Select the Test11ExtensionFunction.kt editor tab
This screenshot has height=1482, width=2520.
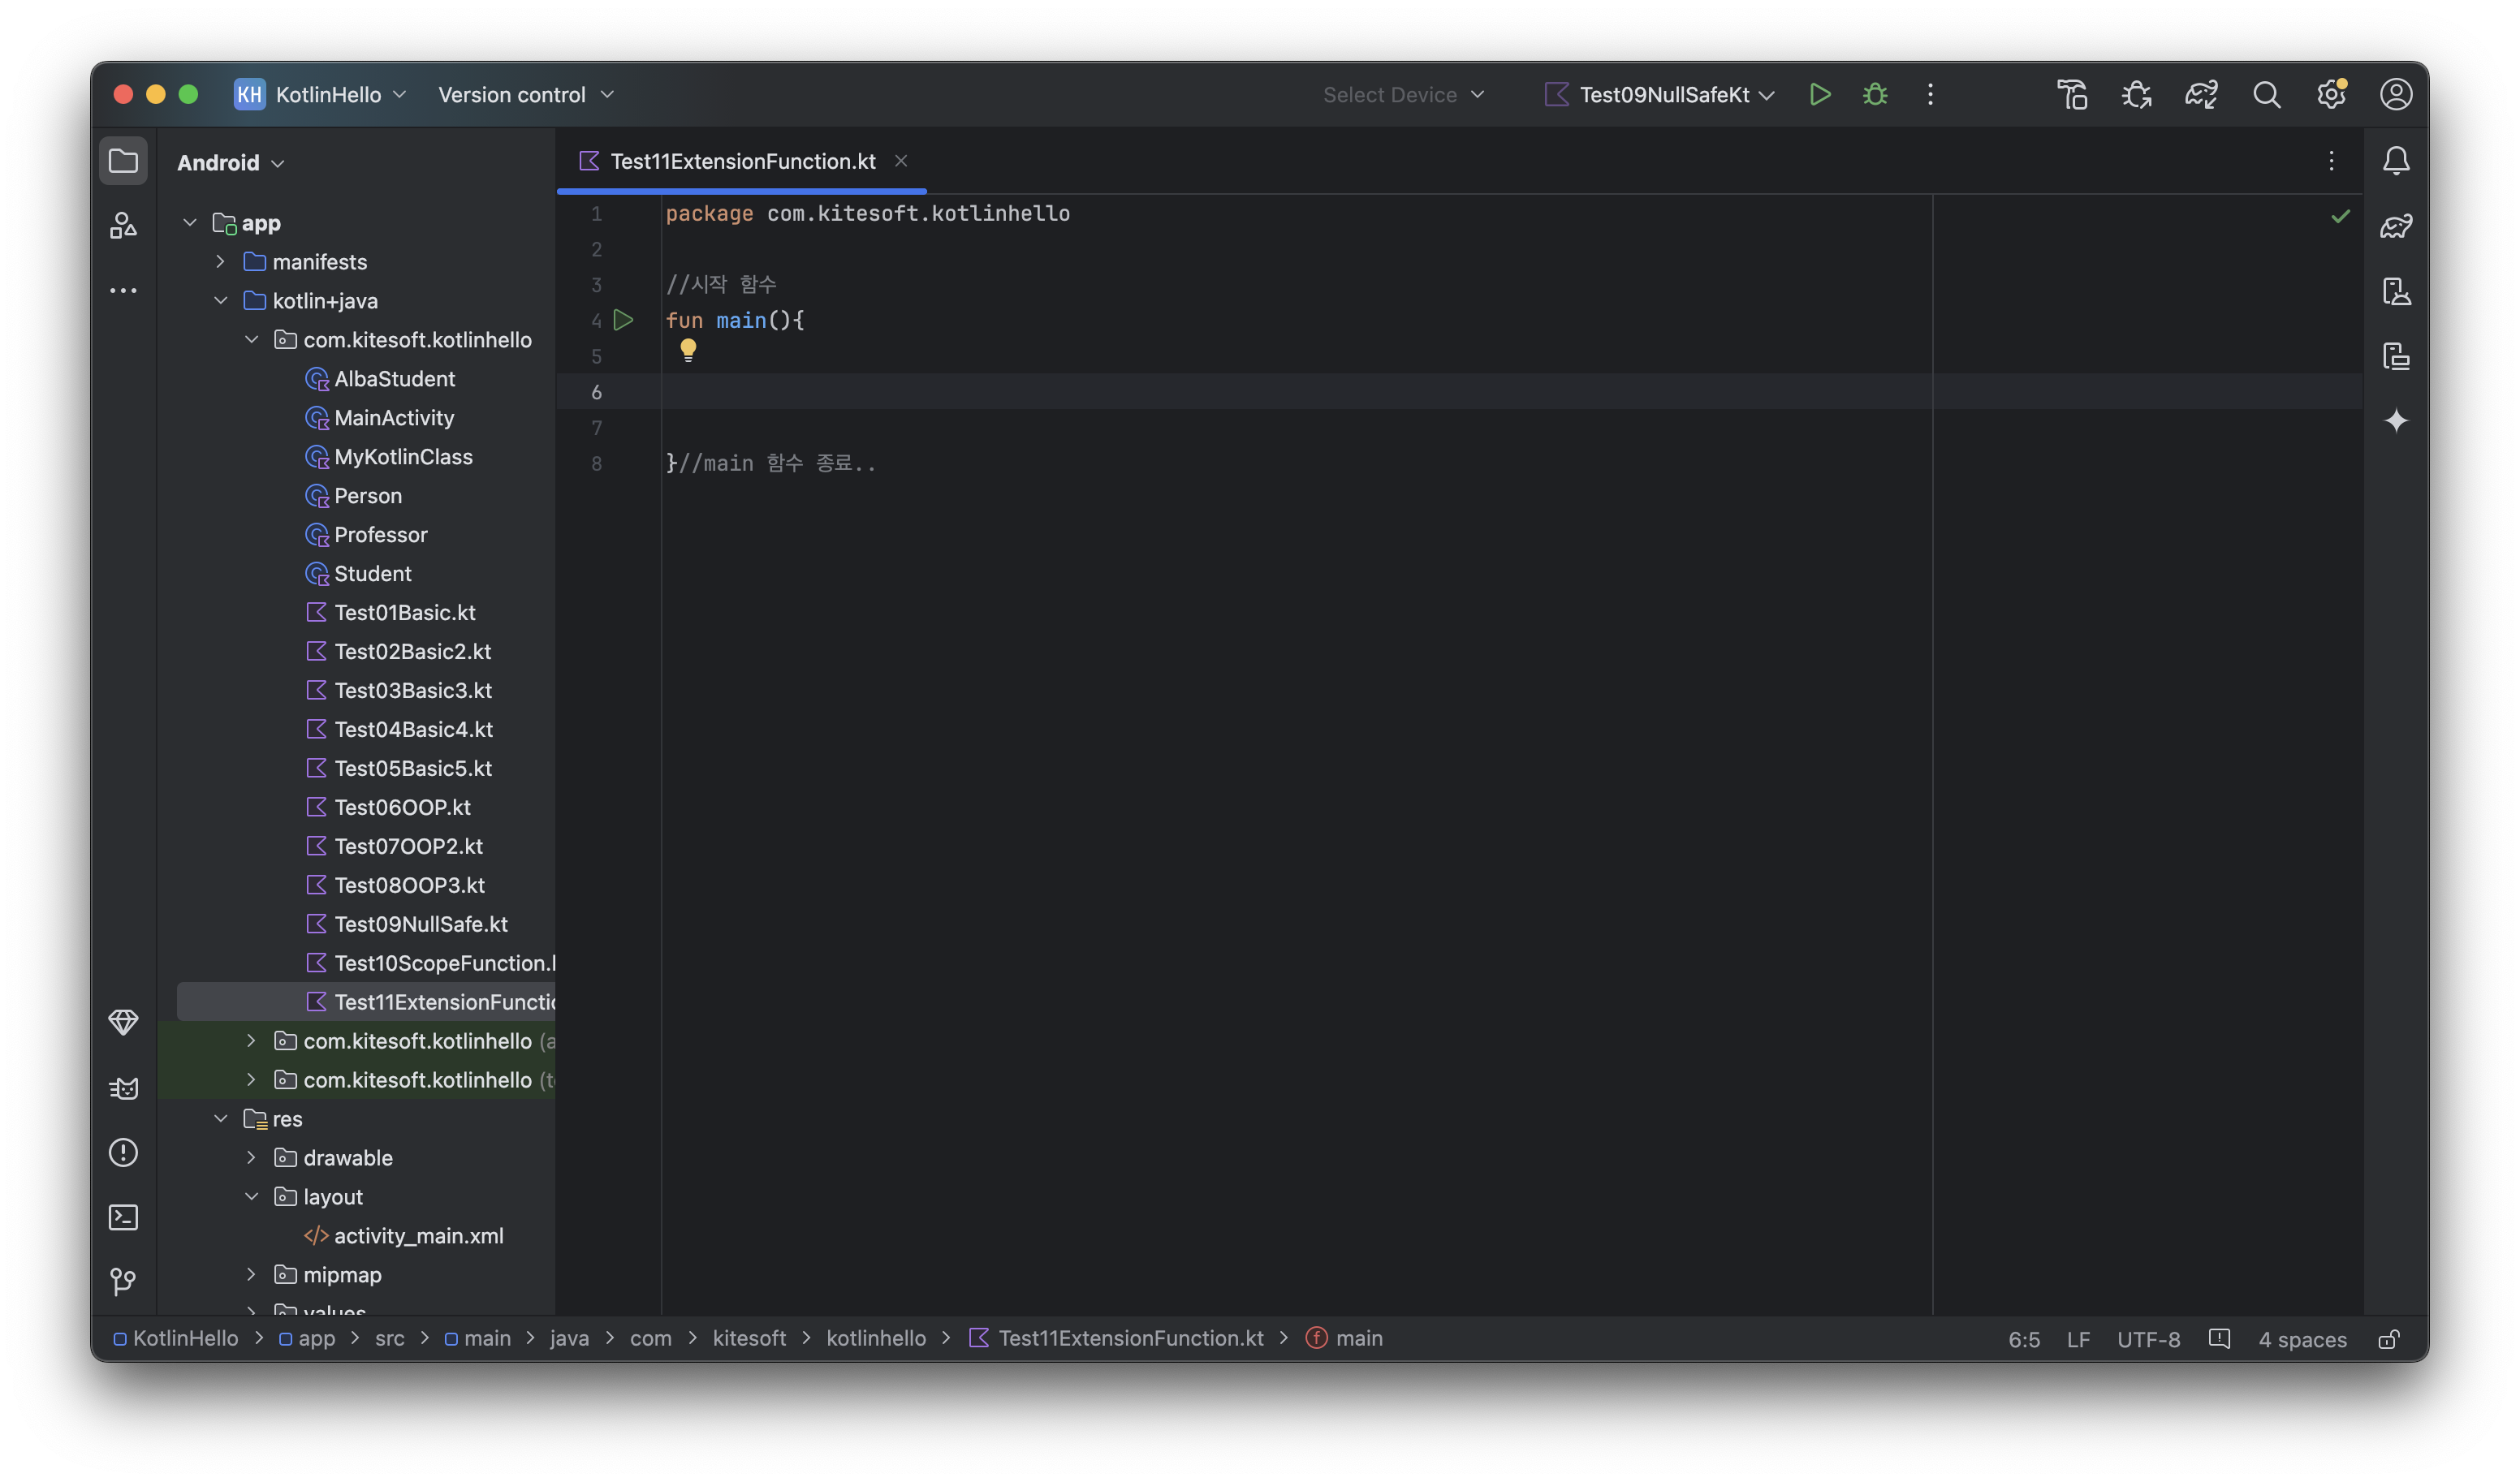click(x=742, y=161)
